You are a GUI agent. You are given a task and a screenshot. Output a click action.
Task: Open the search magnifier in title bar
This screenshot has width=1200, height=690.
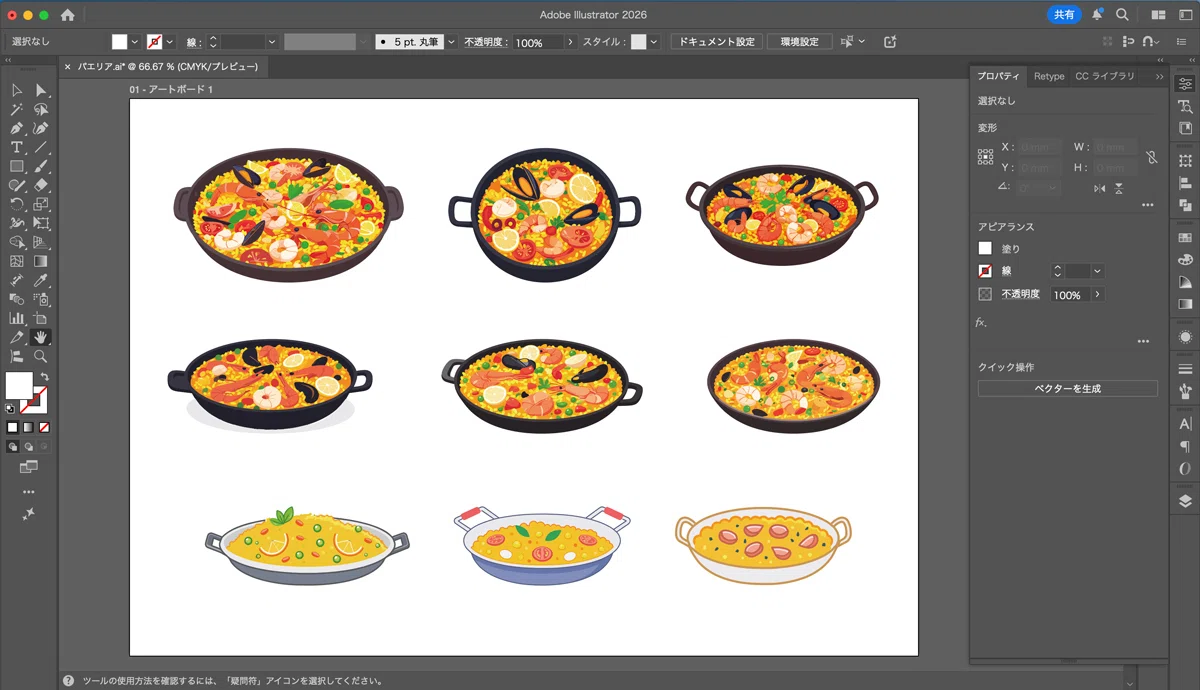click(x=1123, y=15)
